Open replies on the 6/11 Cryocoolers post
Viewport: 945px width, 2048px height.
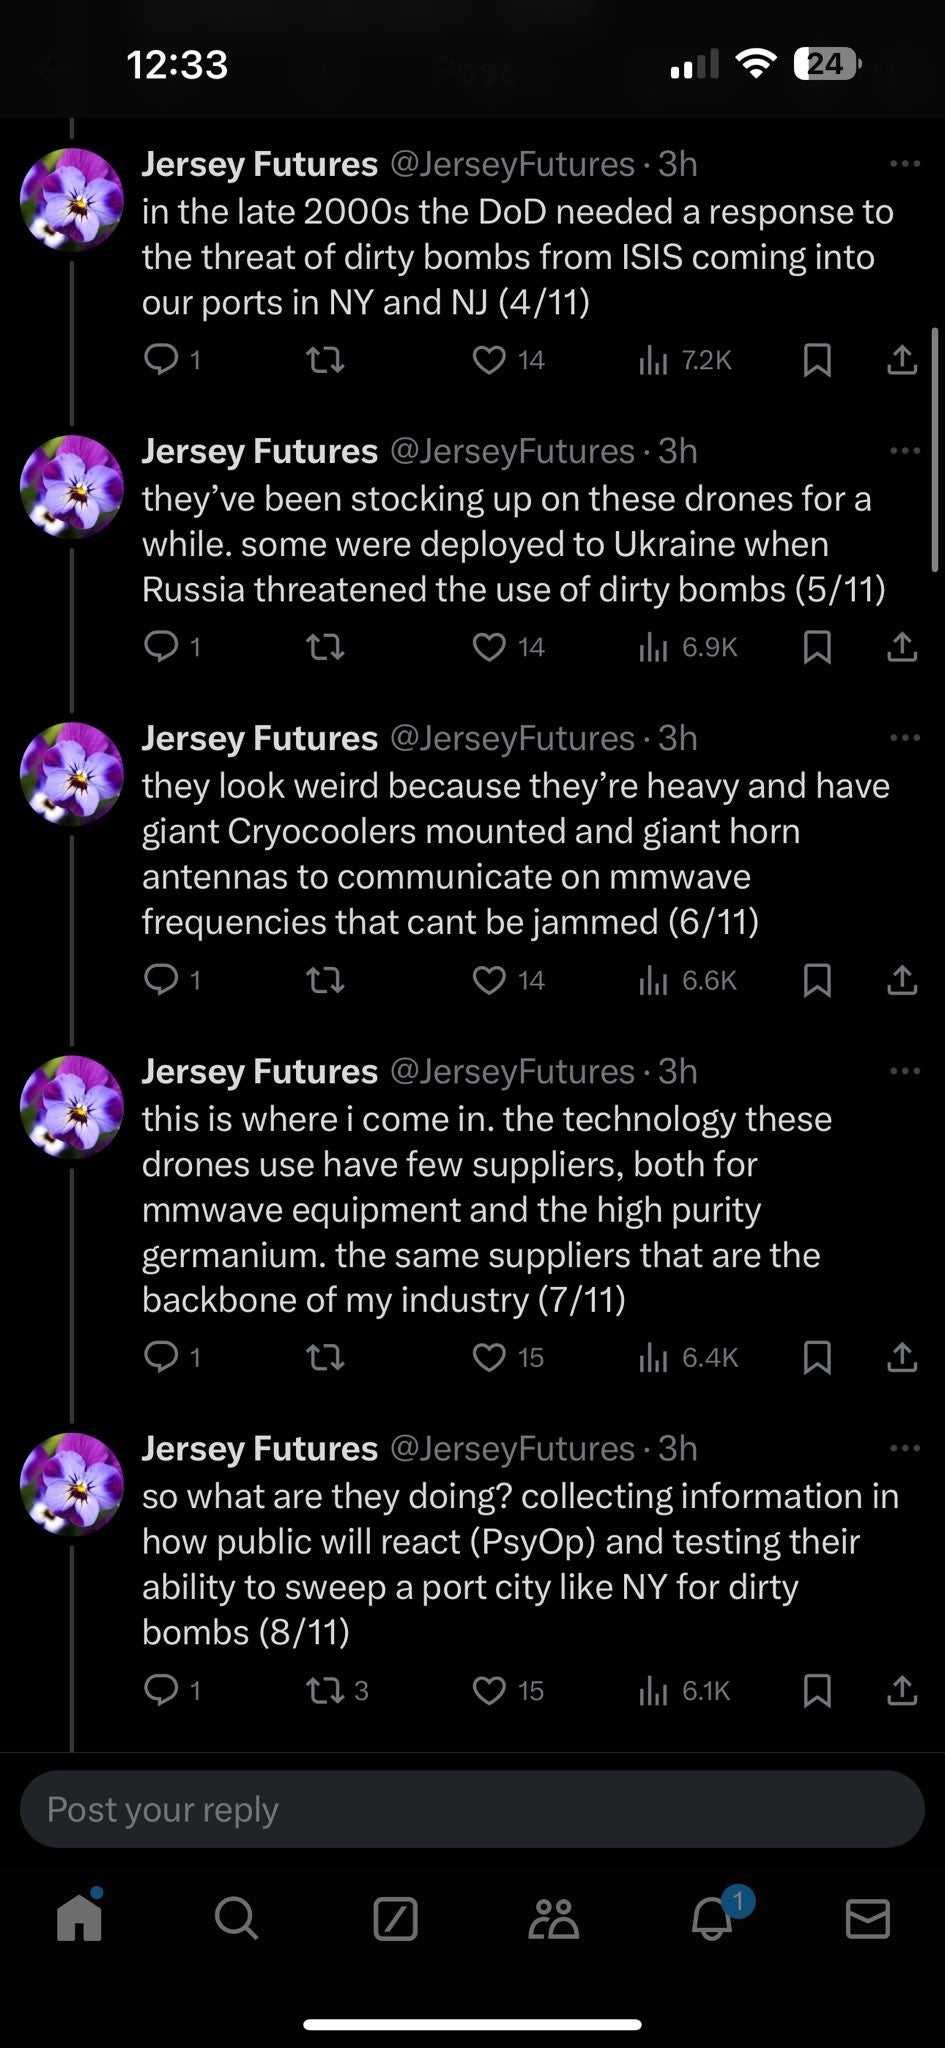point(161,981)
